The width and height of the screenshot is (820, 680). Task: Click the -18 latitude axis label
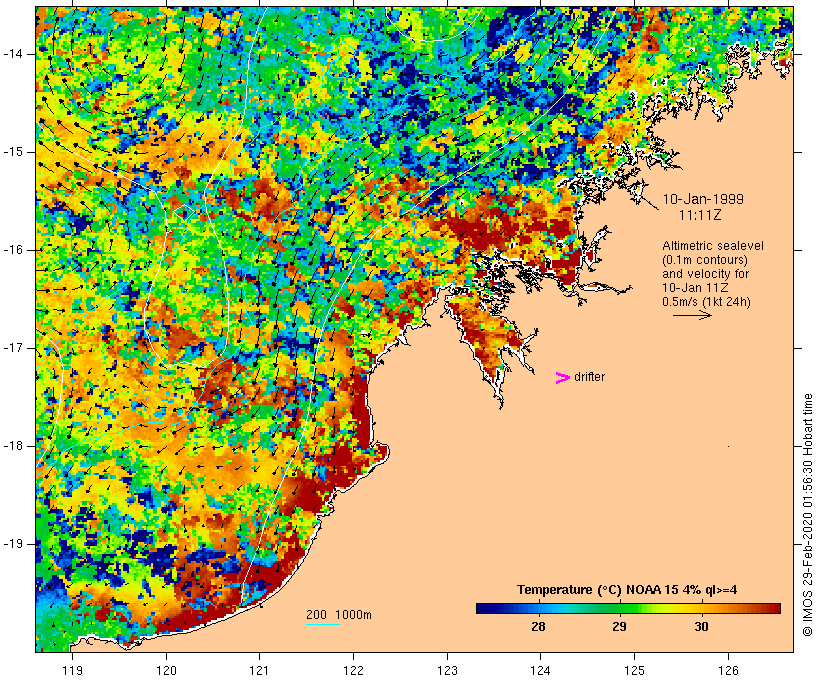12,446
